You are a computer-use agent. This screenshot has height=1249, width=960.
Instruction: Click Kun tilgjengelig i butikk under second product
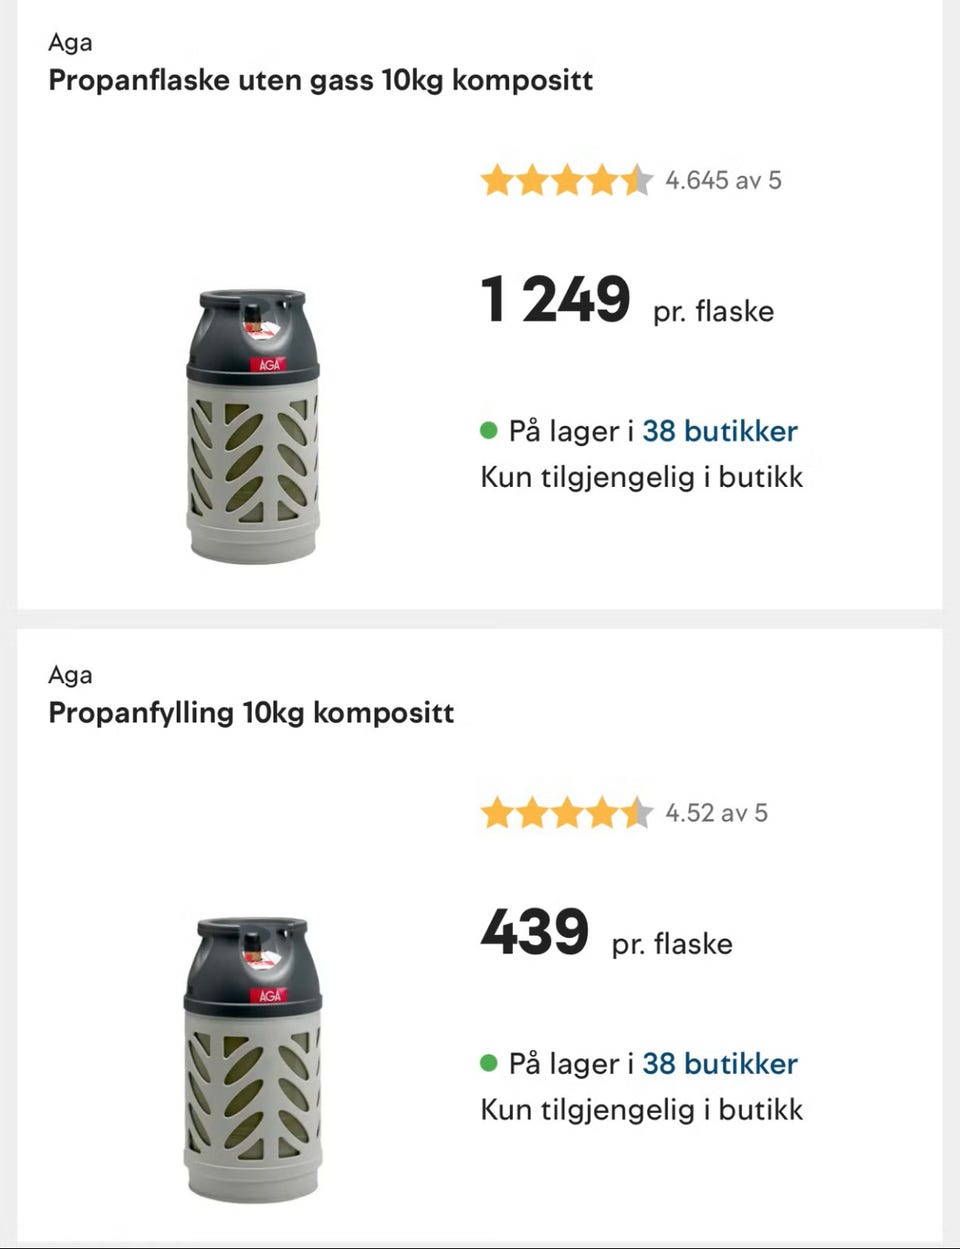pyautogui.click(x=641, y=1109)
